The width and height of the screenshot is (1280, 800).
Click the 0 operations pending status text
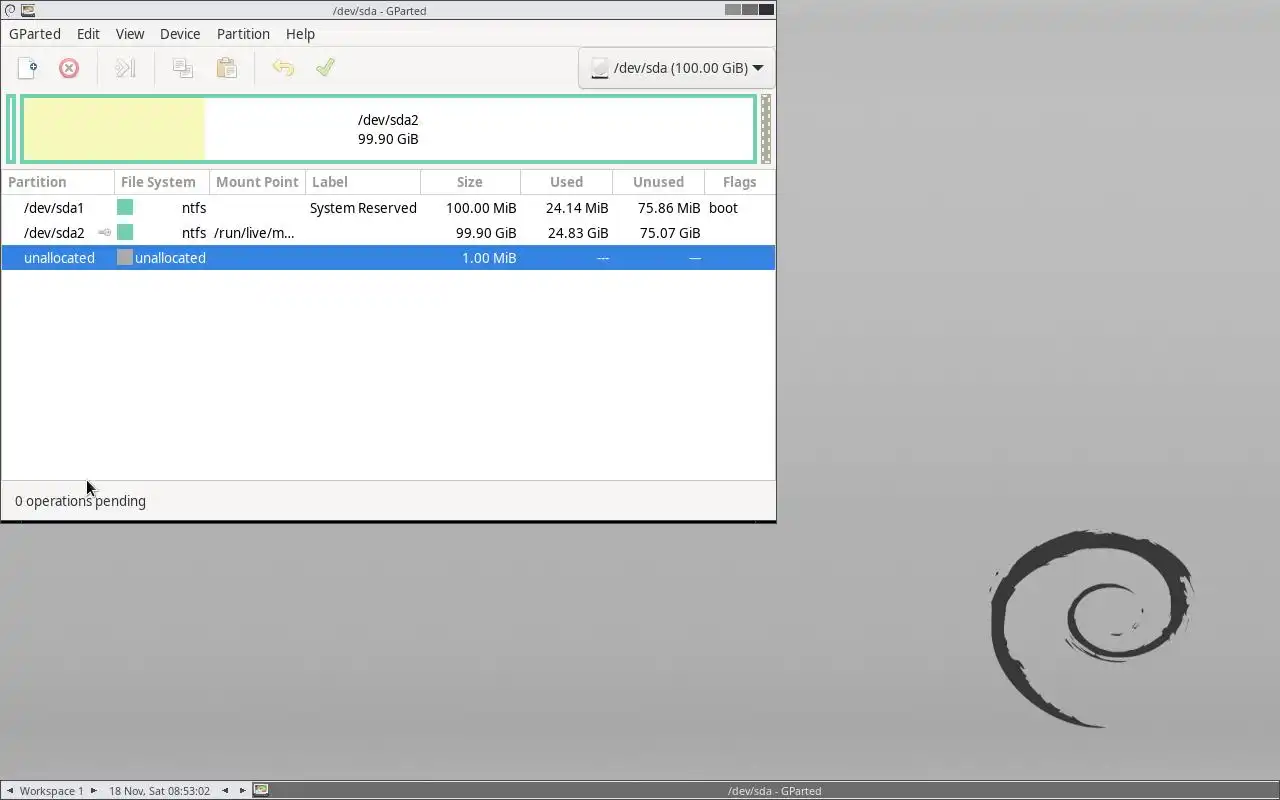tap(80, 501)
